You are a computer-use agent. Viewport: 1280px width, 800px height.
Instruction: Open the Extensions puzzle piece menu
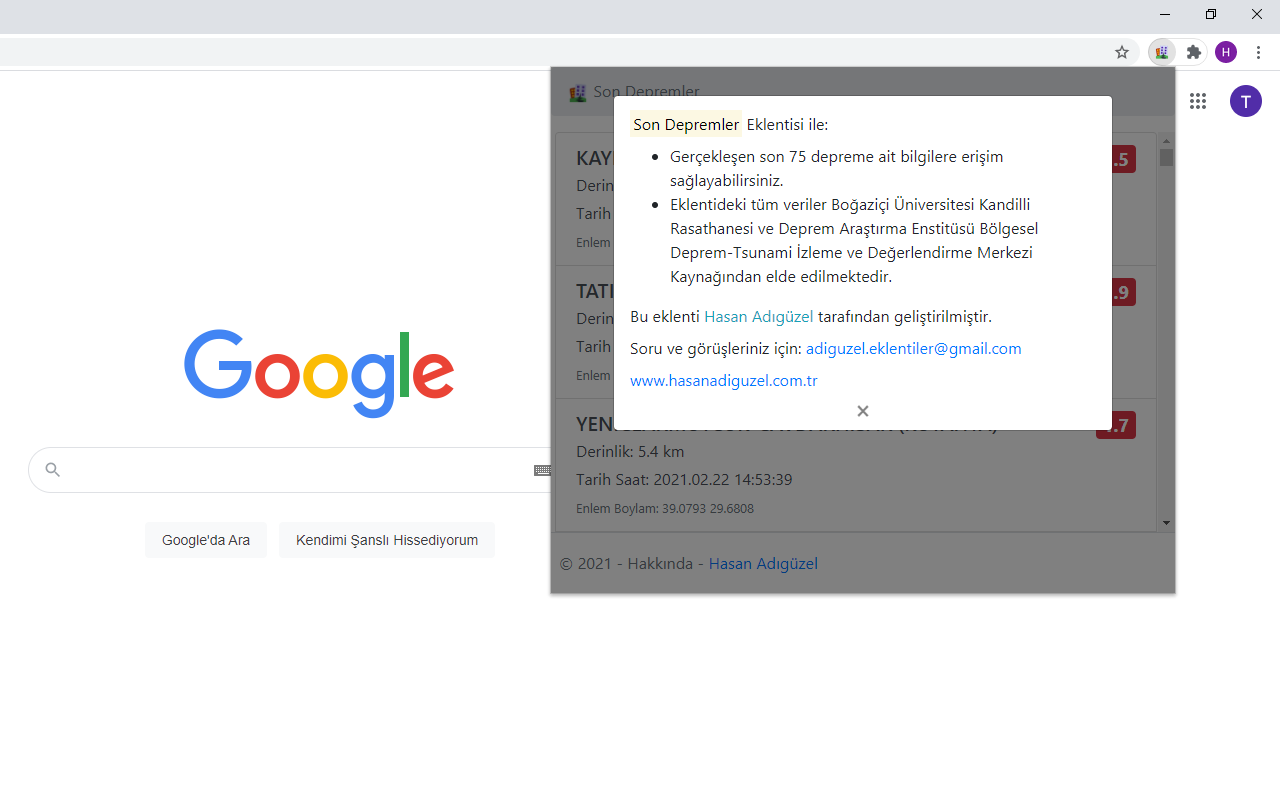(x=1193, y=52)
